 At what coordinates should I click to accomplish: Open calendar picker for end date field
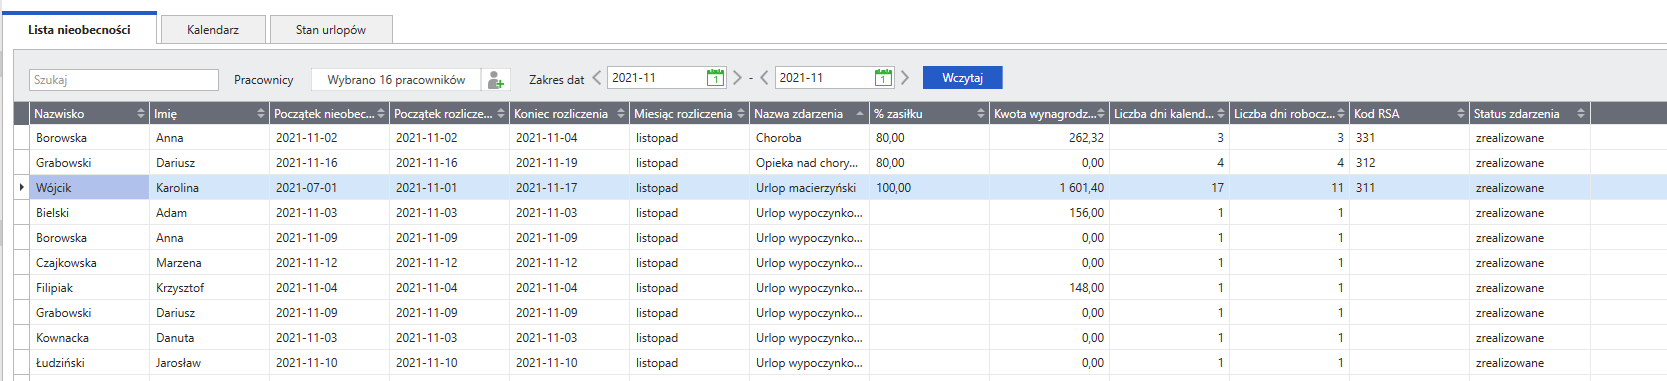pyautogui.click(x=883, y=78)
